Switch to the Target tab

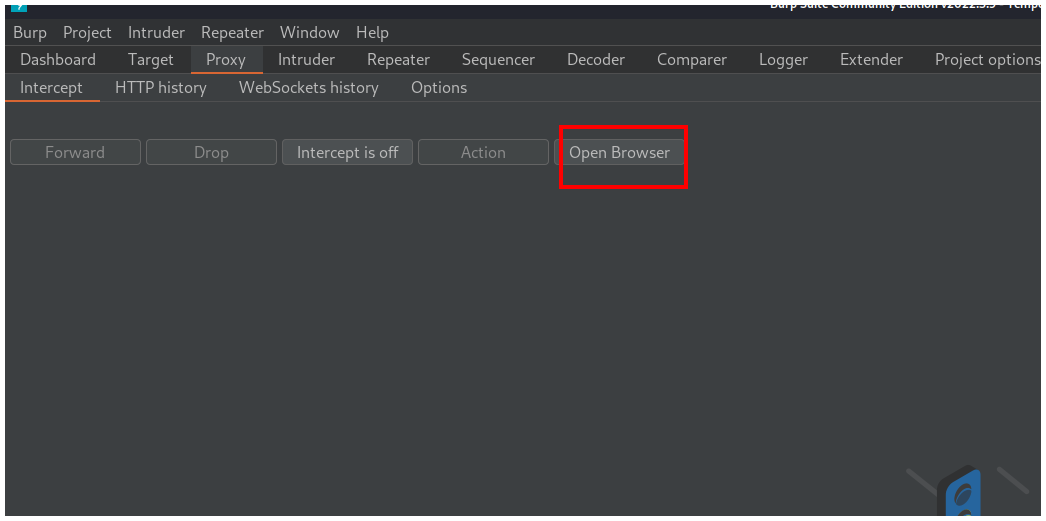151,60
